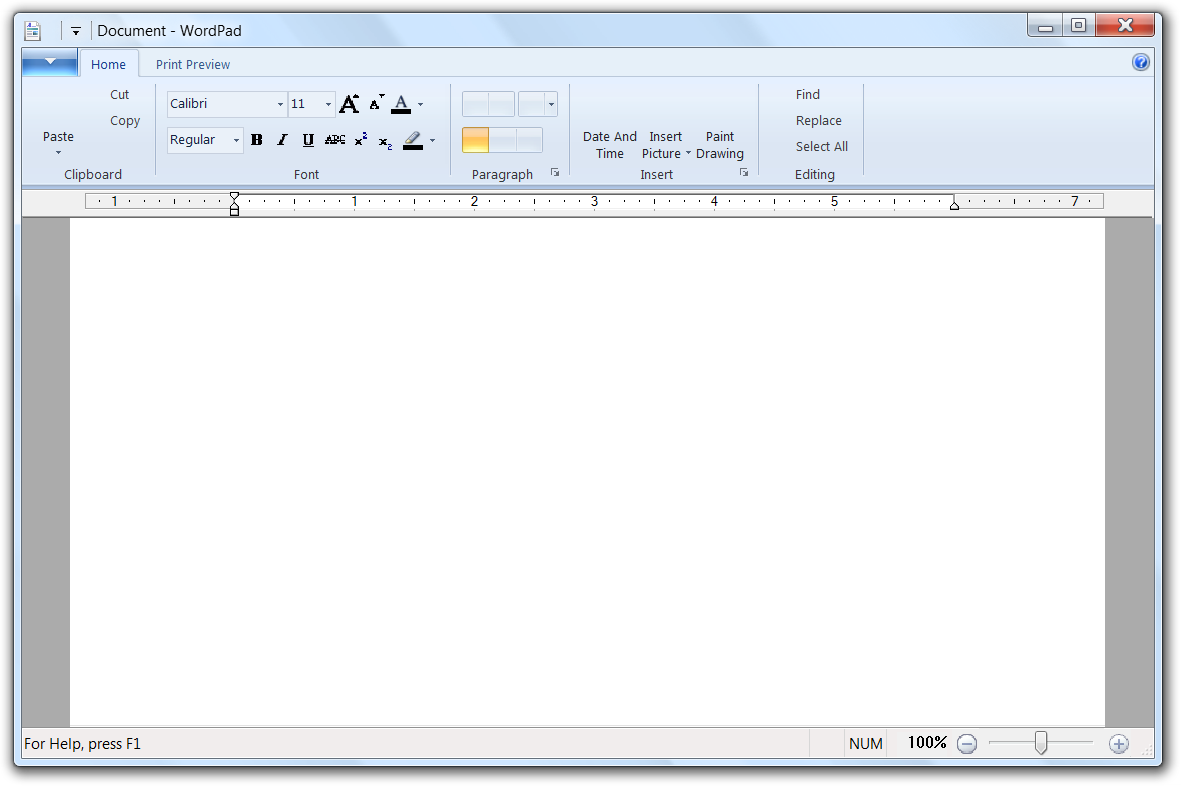Expand the text highlight color arrow
Viewport: 1181px width, 786px height.
click(432, 140)
